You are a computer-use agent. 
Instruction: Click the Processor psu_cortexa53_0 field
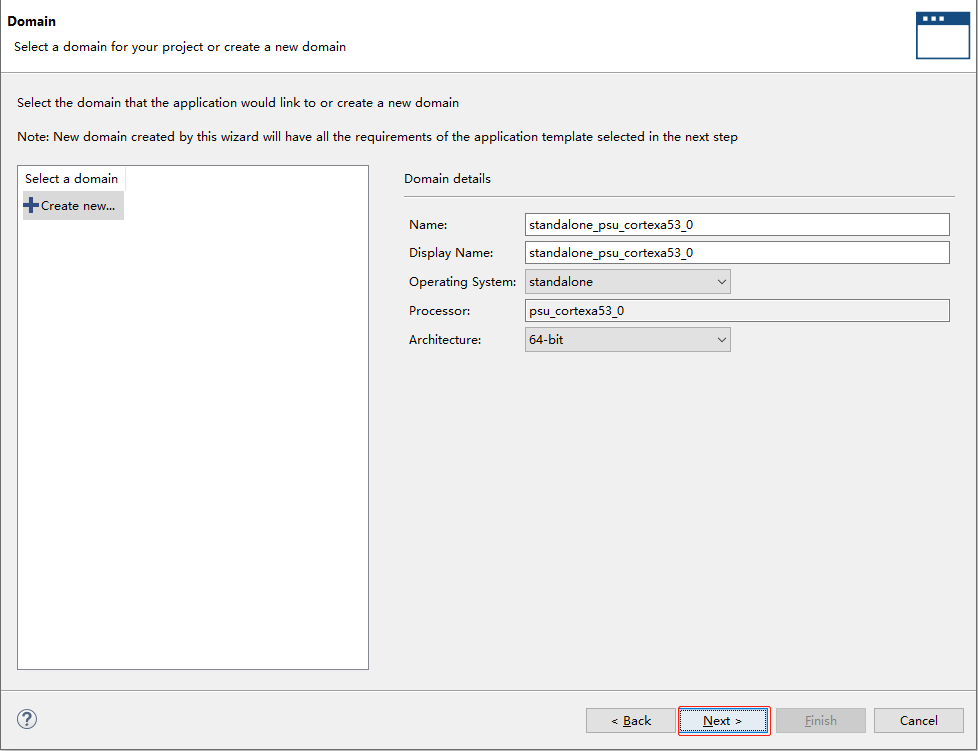737,311
